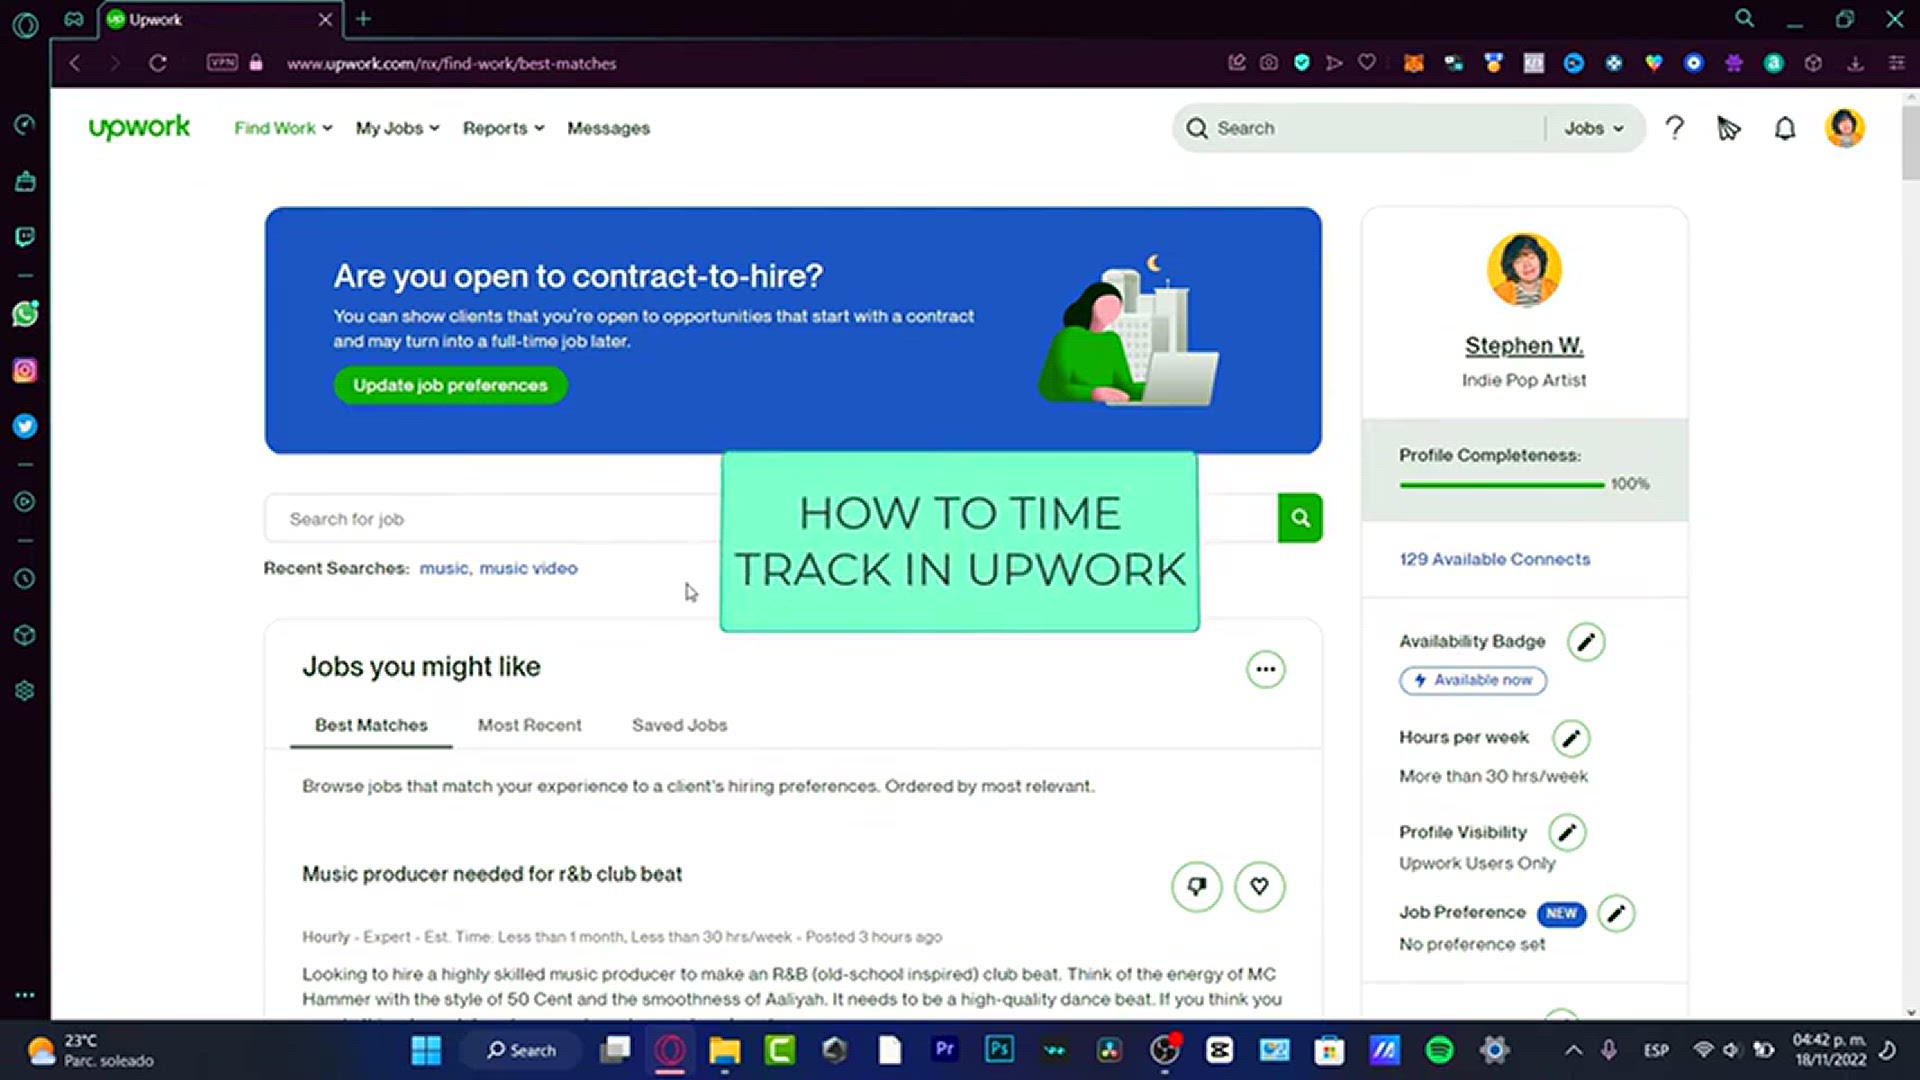The width and height of the screenshot is (1920, 1080).
Task: Open the clock and date in taskbar
Action: click(1829, 1050)
